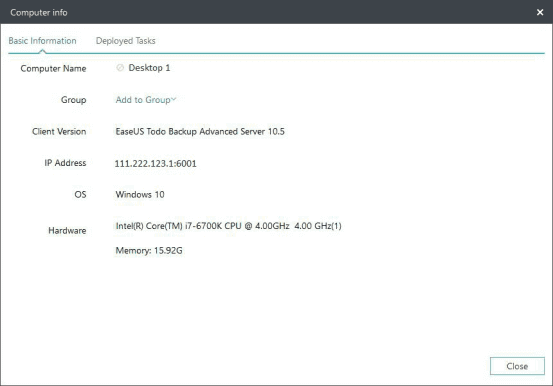Select the Basic Information tab
The width and height of the screenshot is (553, 386).
[42, 41]
